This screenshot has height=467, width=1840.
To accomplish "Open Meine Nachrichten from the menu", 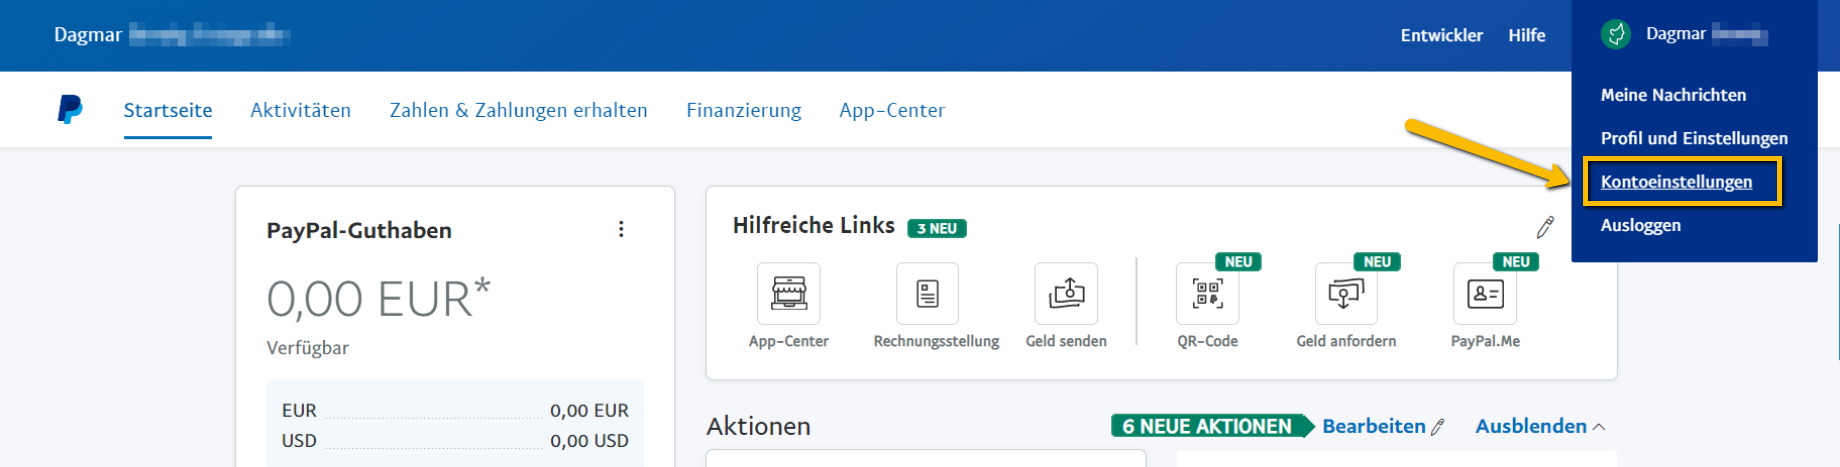I will point(1673,95).
